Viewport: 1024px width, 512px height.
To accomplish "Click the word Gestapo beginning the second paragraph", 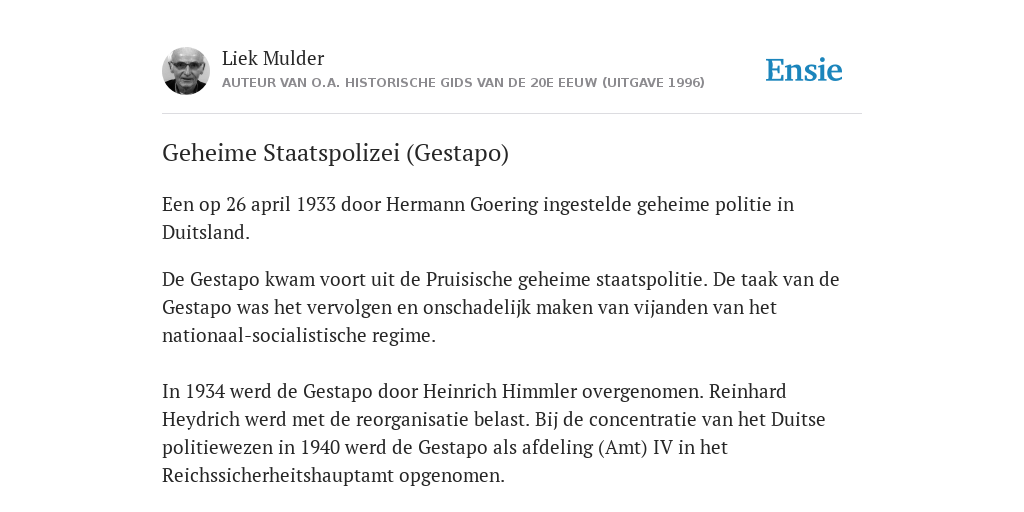I will click(225, 280).
